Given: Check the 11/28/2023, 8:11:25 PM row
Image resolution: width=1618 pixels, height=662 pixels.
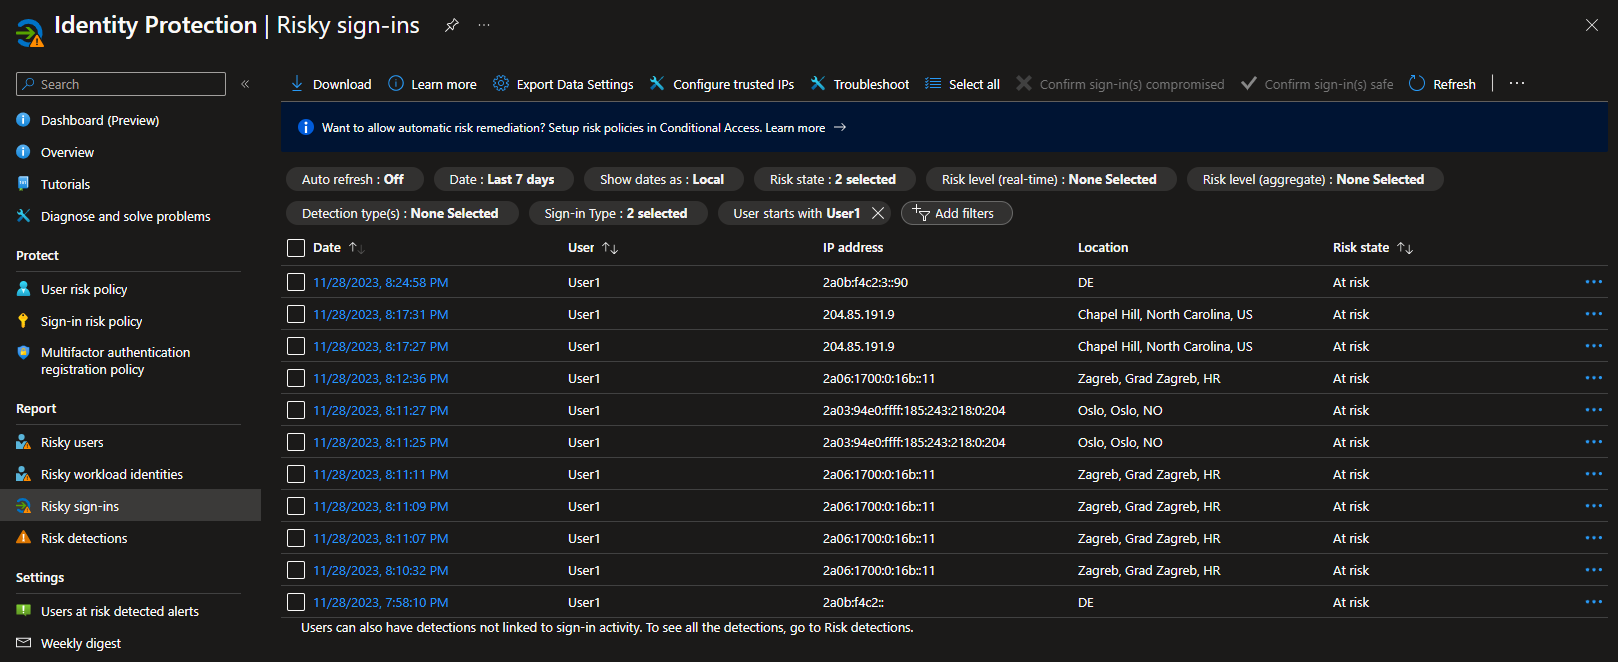Looking at the screenshot, I should [x=296, y=442].
